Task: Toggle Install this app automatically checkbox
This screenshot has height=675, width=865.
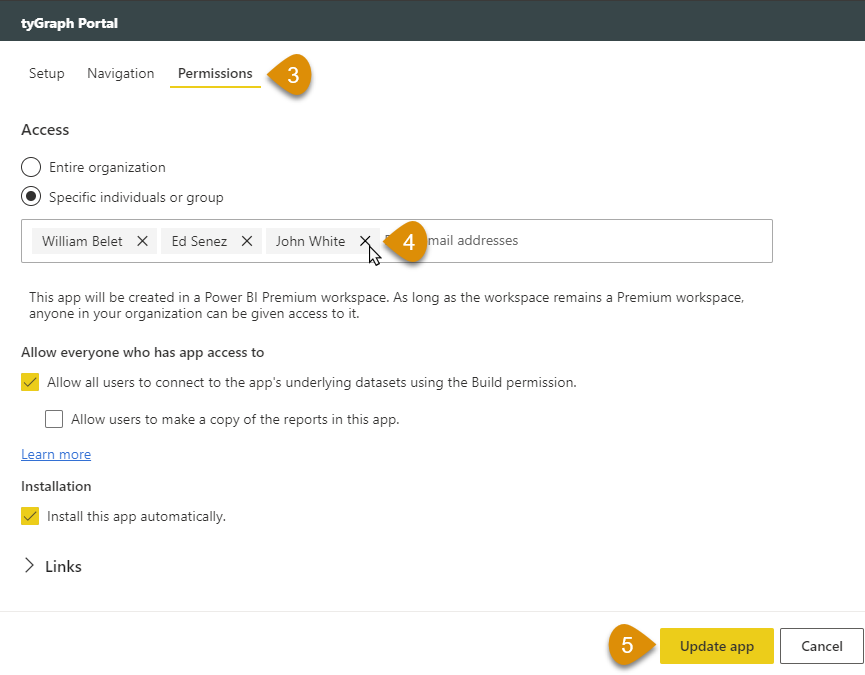Action: (x=30, y=516)
